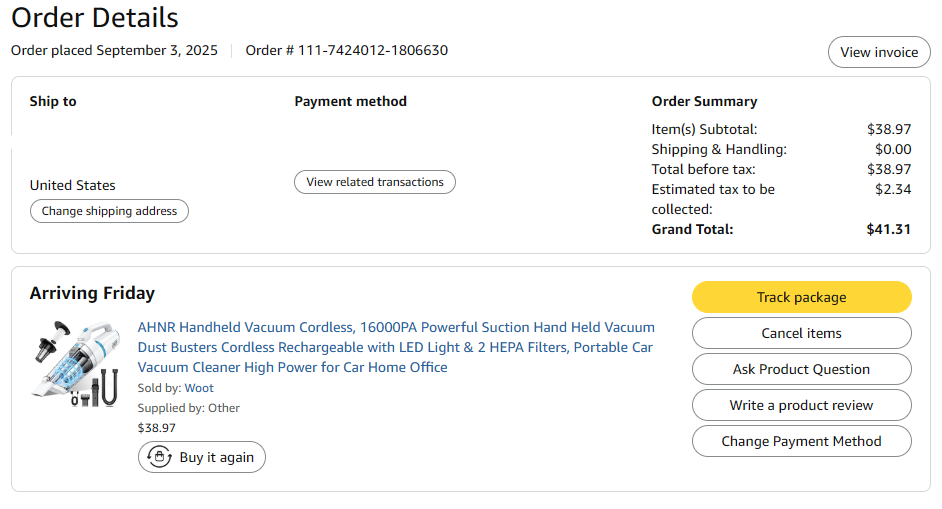Open the AHNR Handheld Vacuum product link

(396, 347)
